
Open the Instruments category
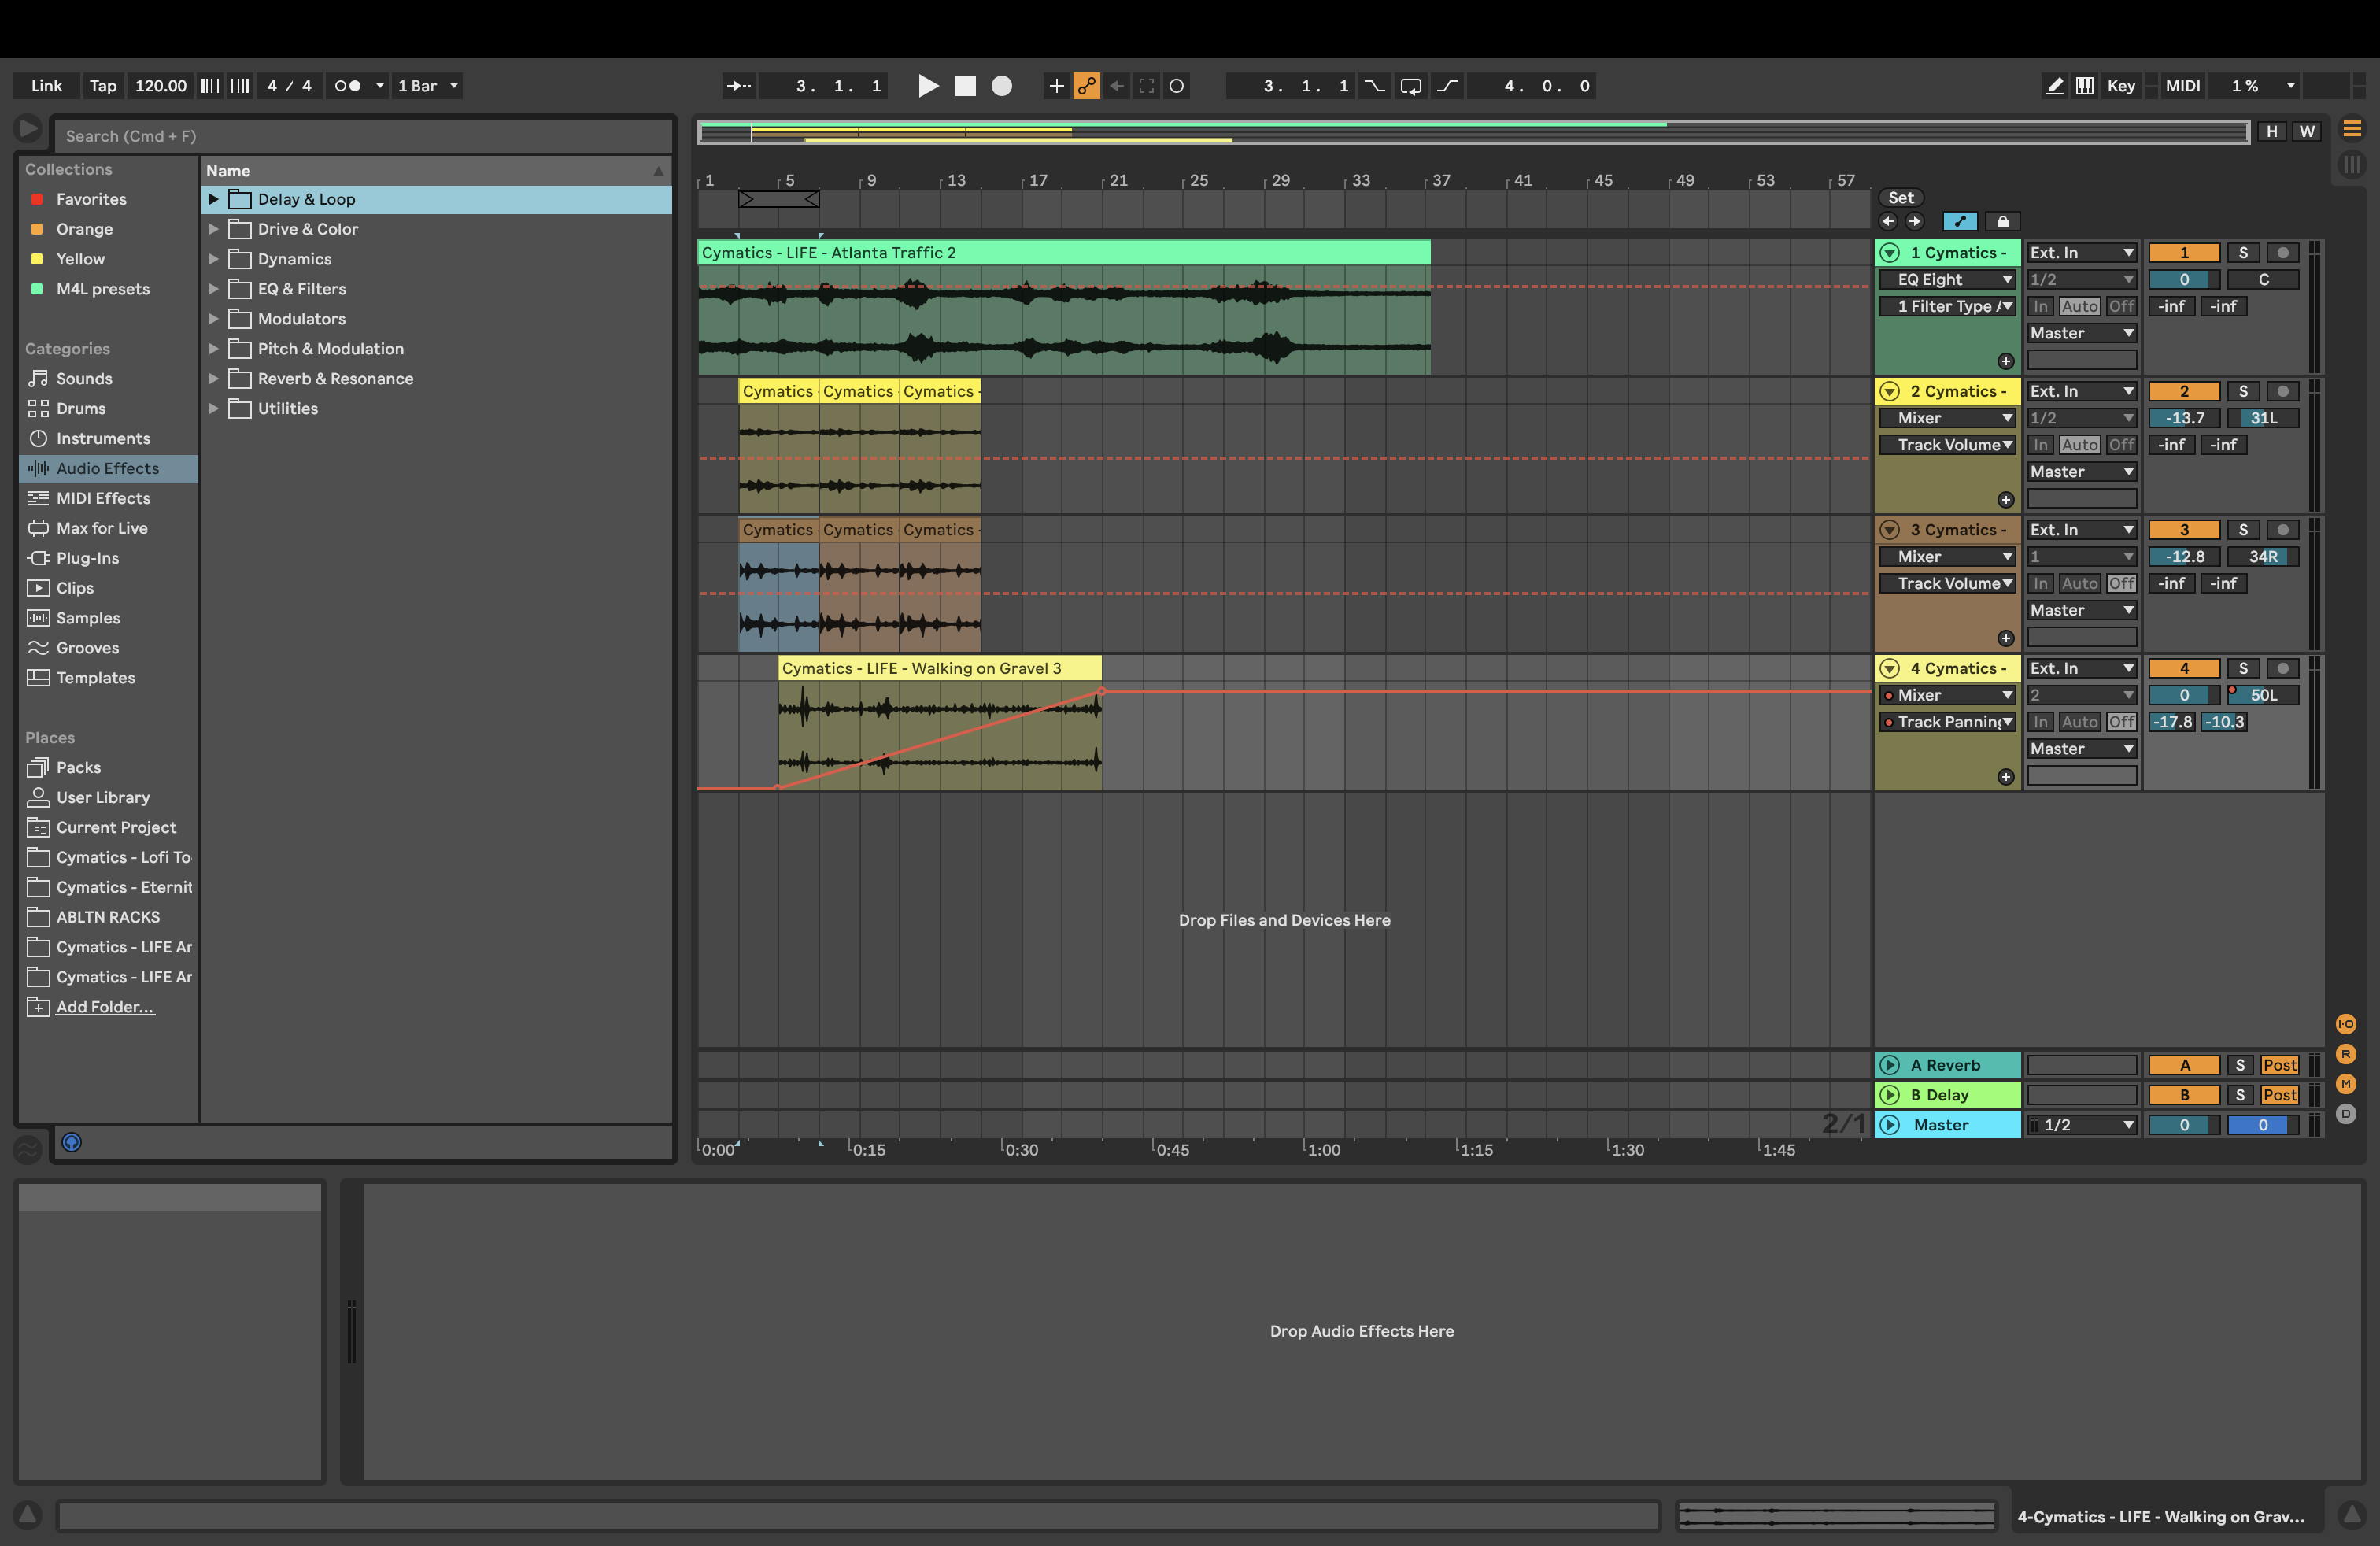[x=103, y=439]
